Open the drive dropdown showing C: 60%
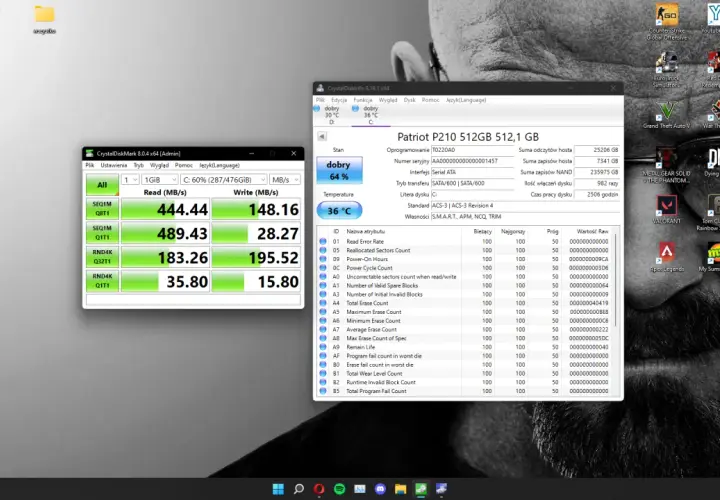The width and height of the screenshot is (720, 500). [x=224, y=180]
